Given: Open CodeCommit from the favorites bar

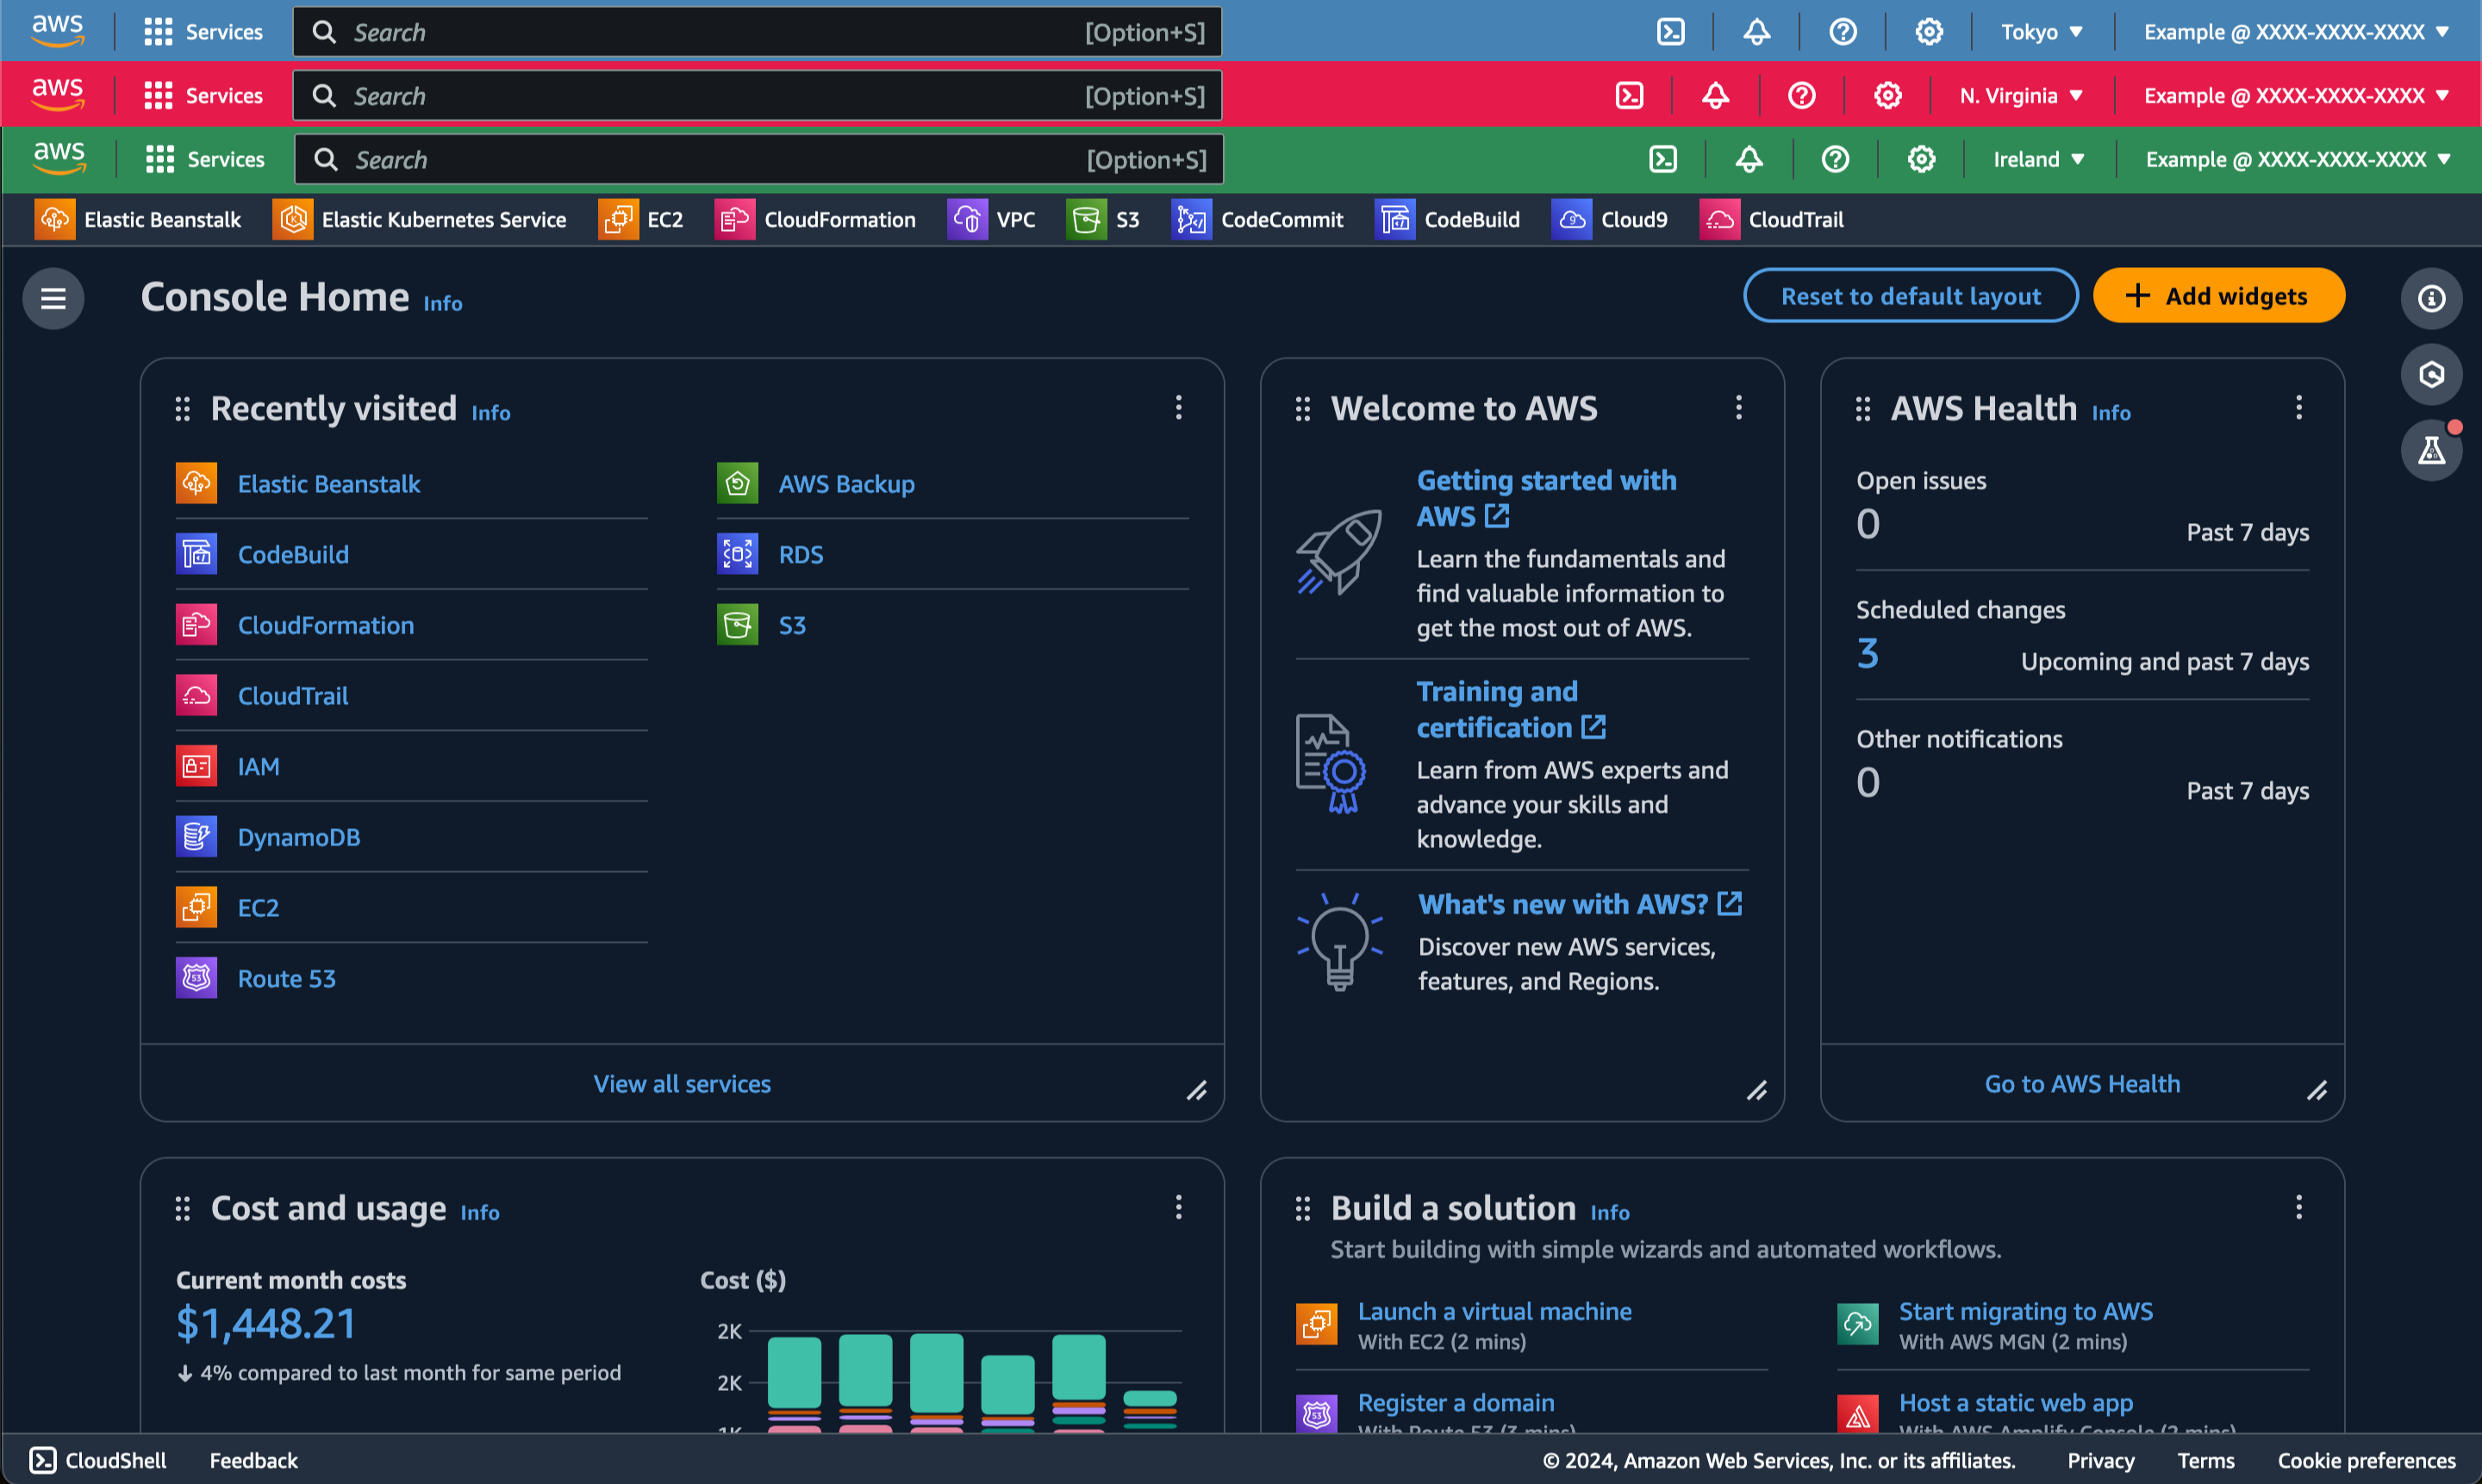Looking at the screenshot, I should [x=1258, y=220].
